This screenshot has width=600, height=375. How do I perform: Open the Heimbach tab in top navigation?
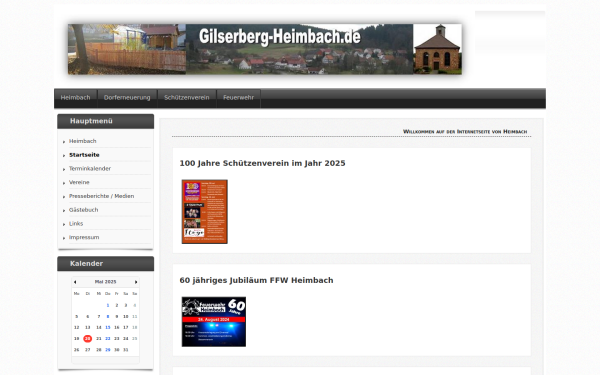click(75, 98)
